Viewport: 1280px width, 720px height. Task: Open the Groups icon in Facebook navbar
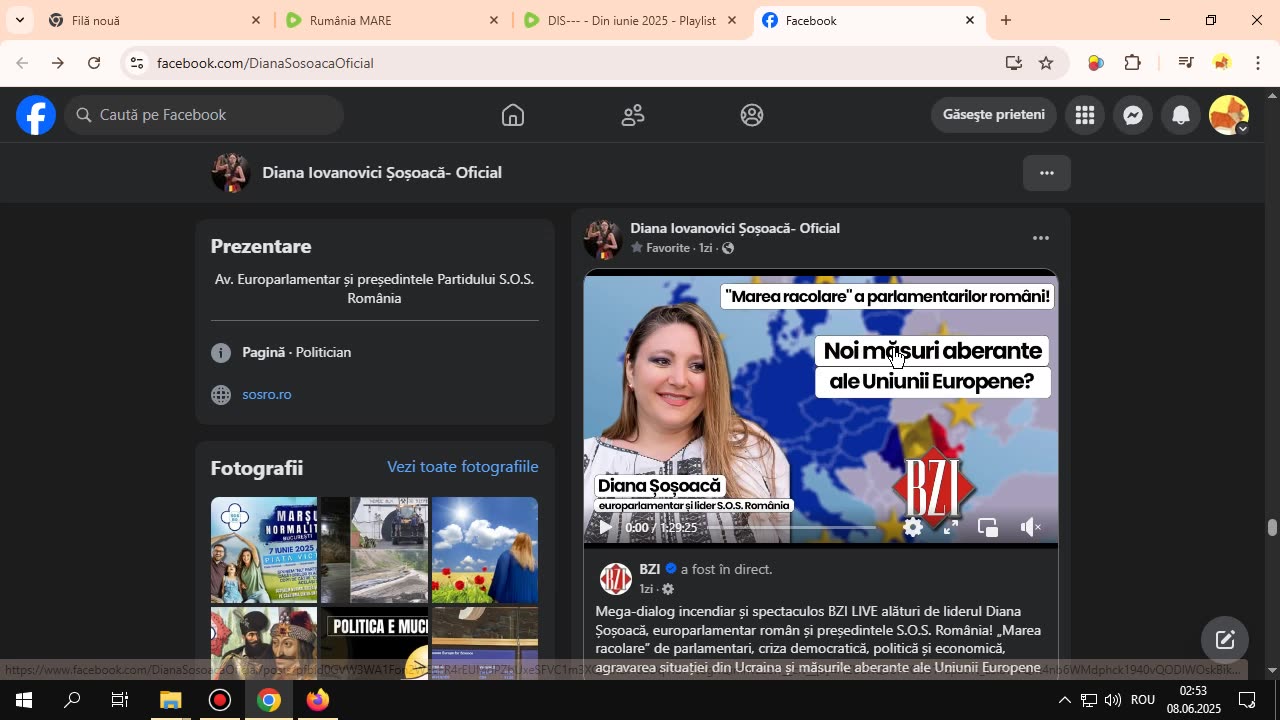coord(752,115)
